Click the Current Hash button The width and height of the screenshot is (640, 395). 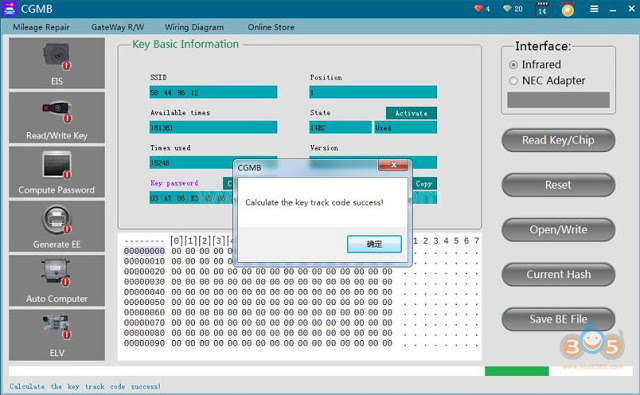click(x=558, y=274)
